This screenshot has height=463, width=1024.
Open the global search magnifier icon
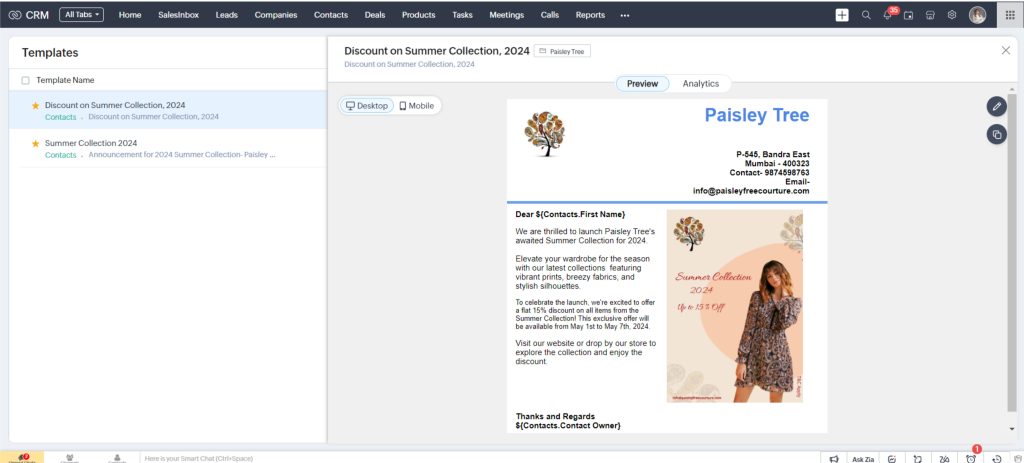[x=866, y=15]
